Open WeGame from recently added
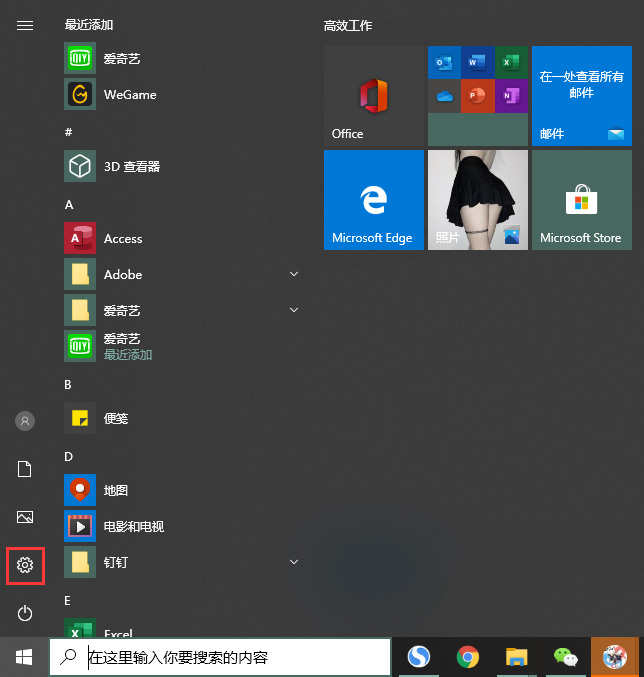 click(181, 94)
